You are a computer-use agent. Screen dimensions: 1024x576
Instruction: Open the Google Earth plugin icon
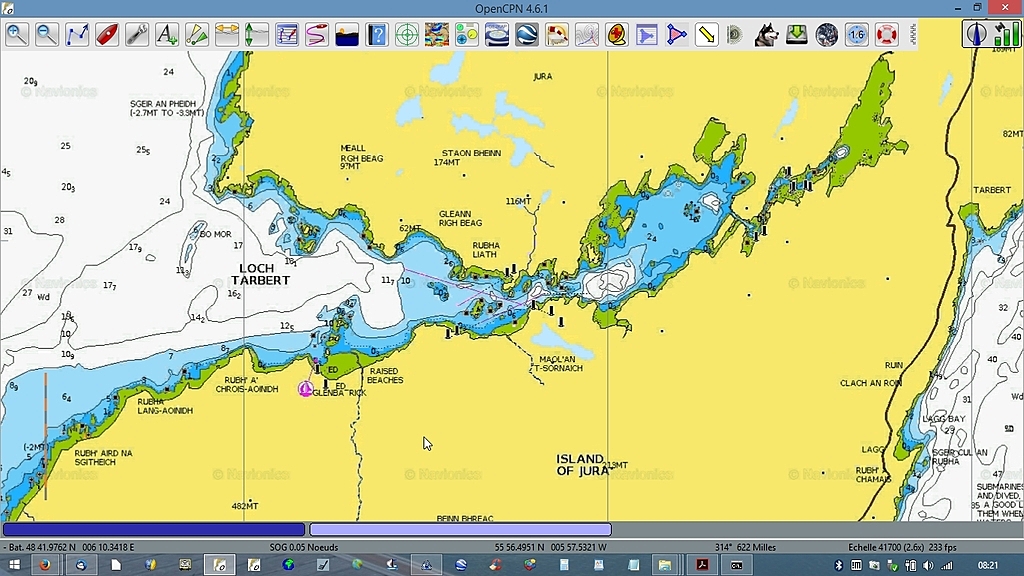(527, 35)
